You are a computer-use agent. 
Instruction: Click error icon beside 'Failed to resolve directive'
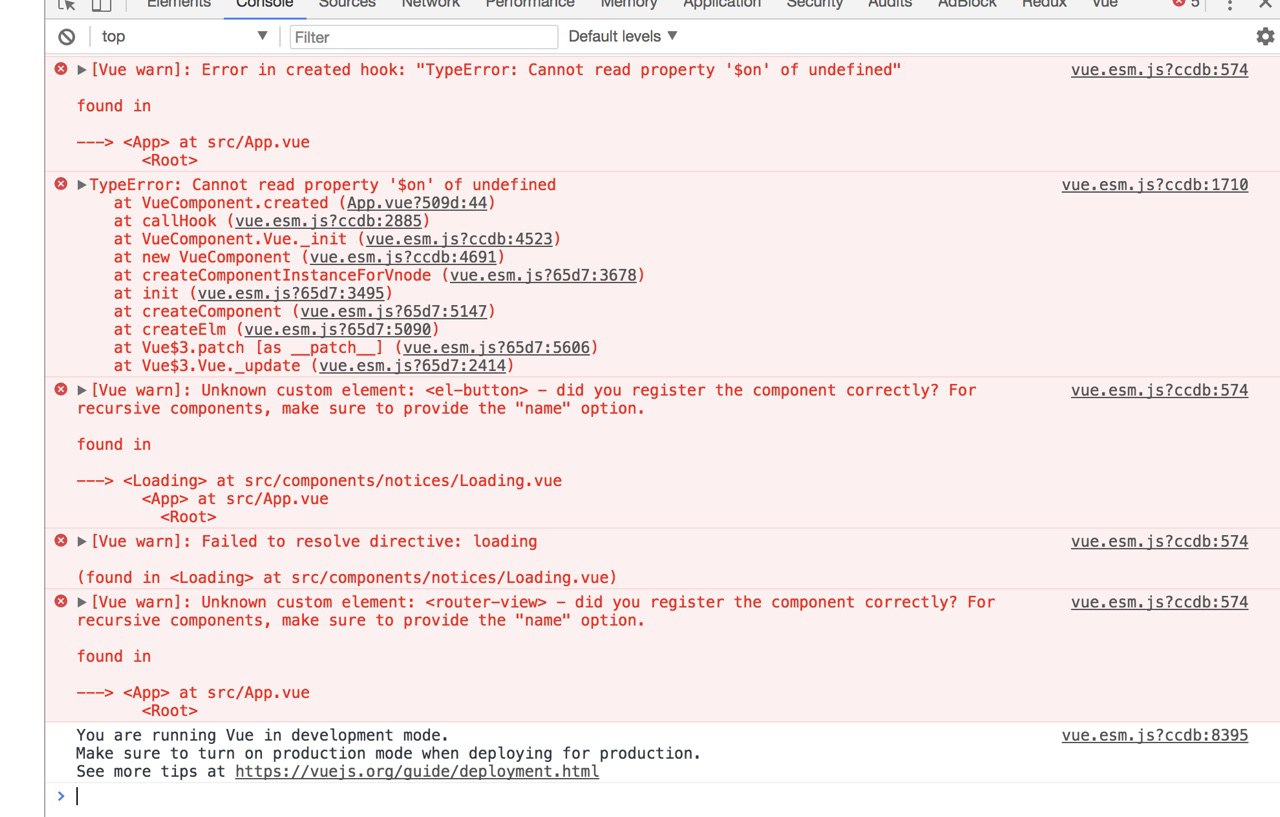[61, 542]
